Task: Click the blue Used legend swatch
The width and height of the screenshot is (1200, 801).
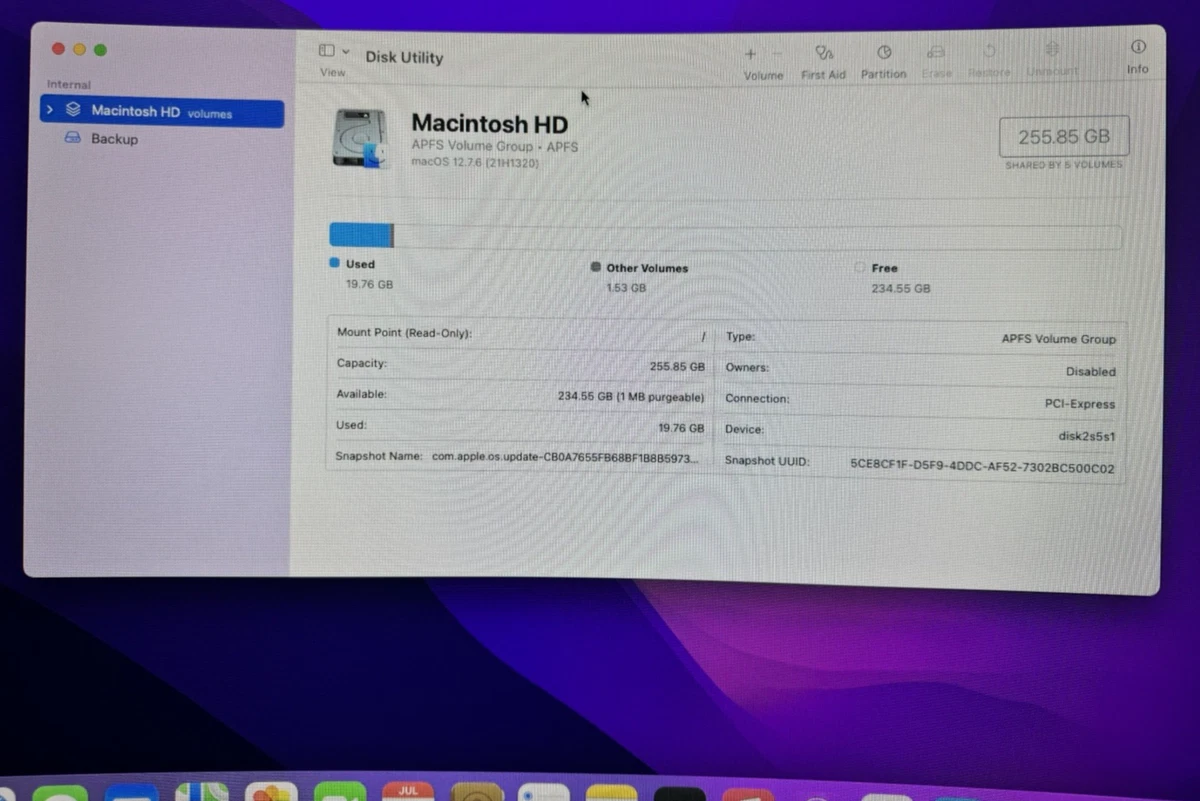Action: pyautogui.click(x=335, y=263)
